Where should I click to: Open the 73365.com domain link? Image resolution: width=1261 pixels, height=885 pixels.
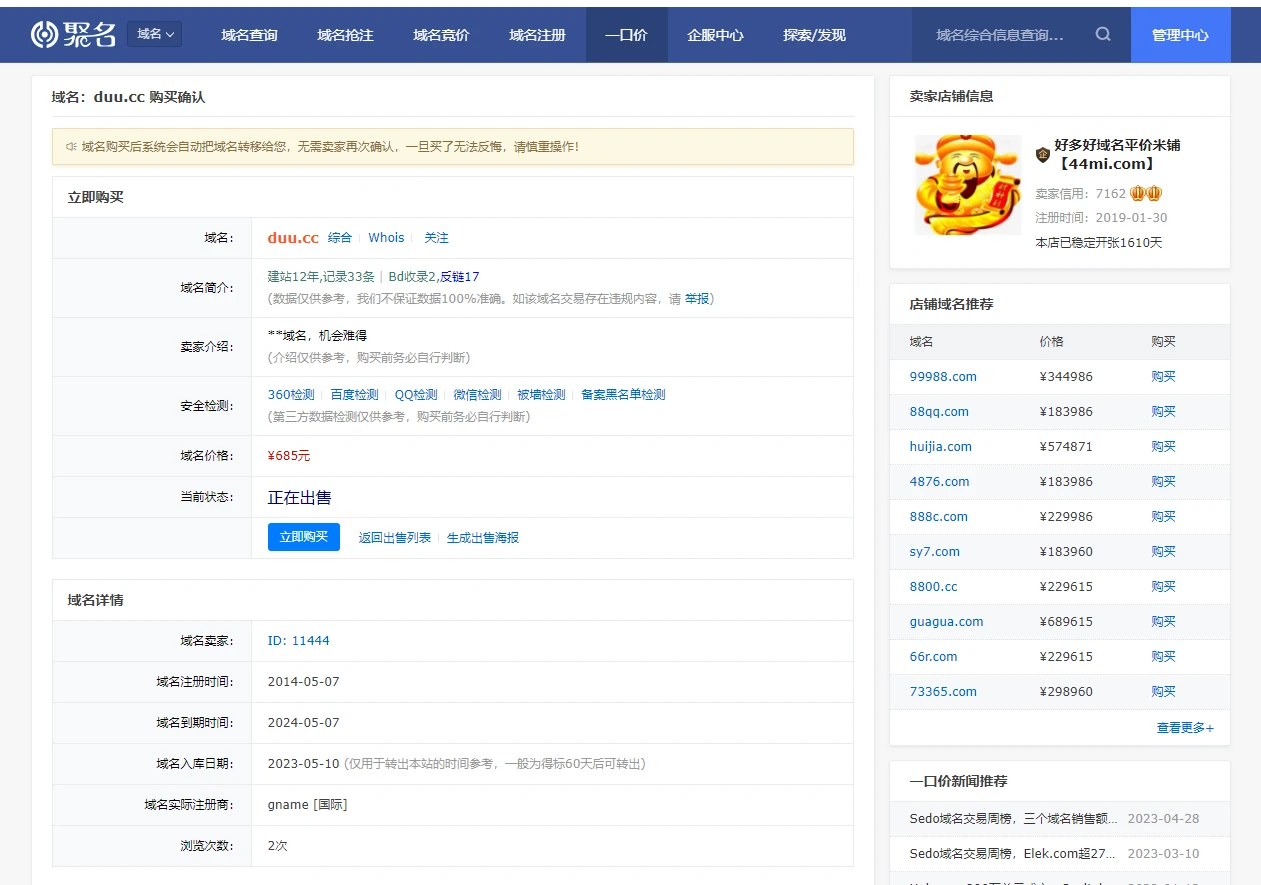(943, 692)
